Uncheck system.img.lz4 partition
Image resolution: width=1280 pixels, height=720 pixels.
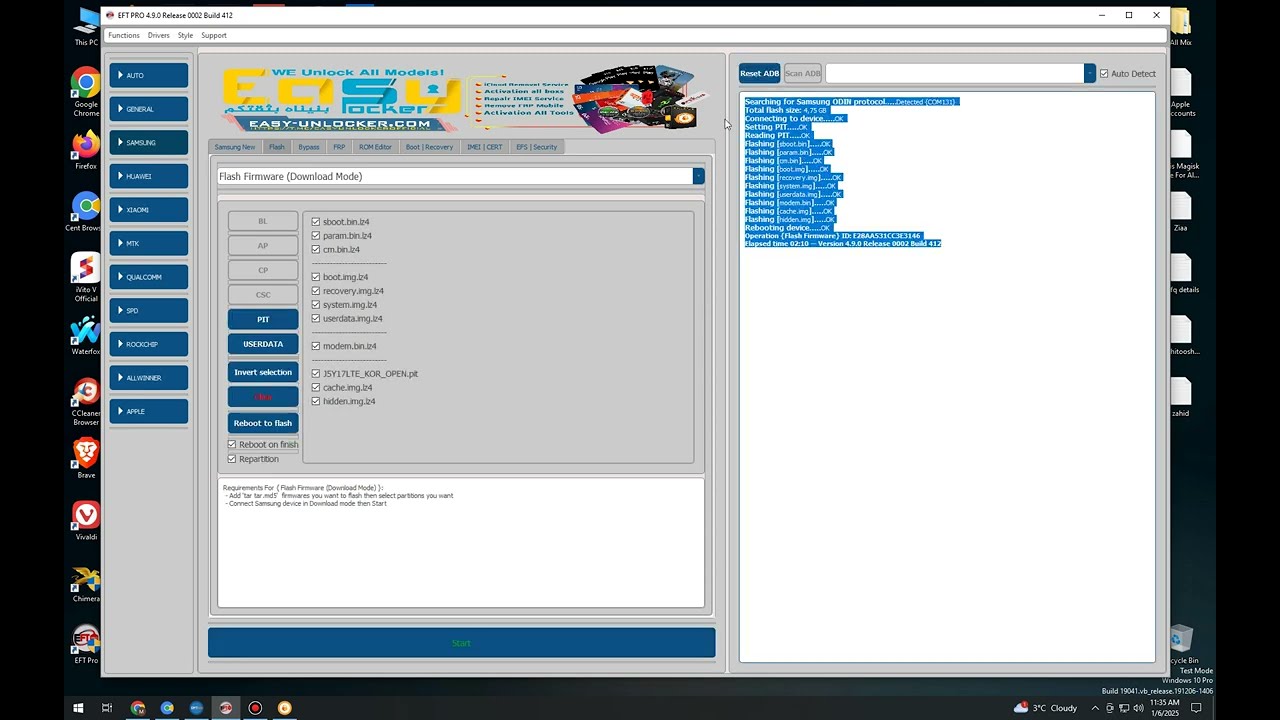(316, 305)
